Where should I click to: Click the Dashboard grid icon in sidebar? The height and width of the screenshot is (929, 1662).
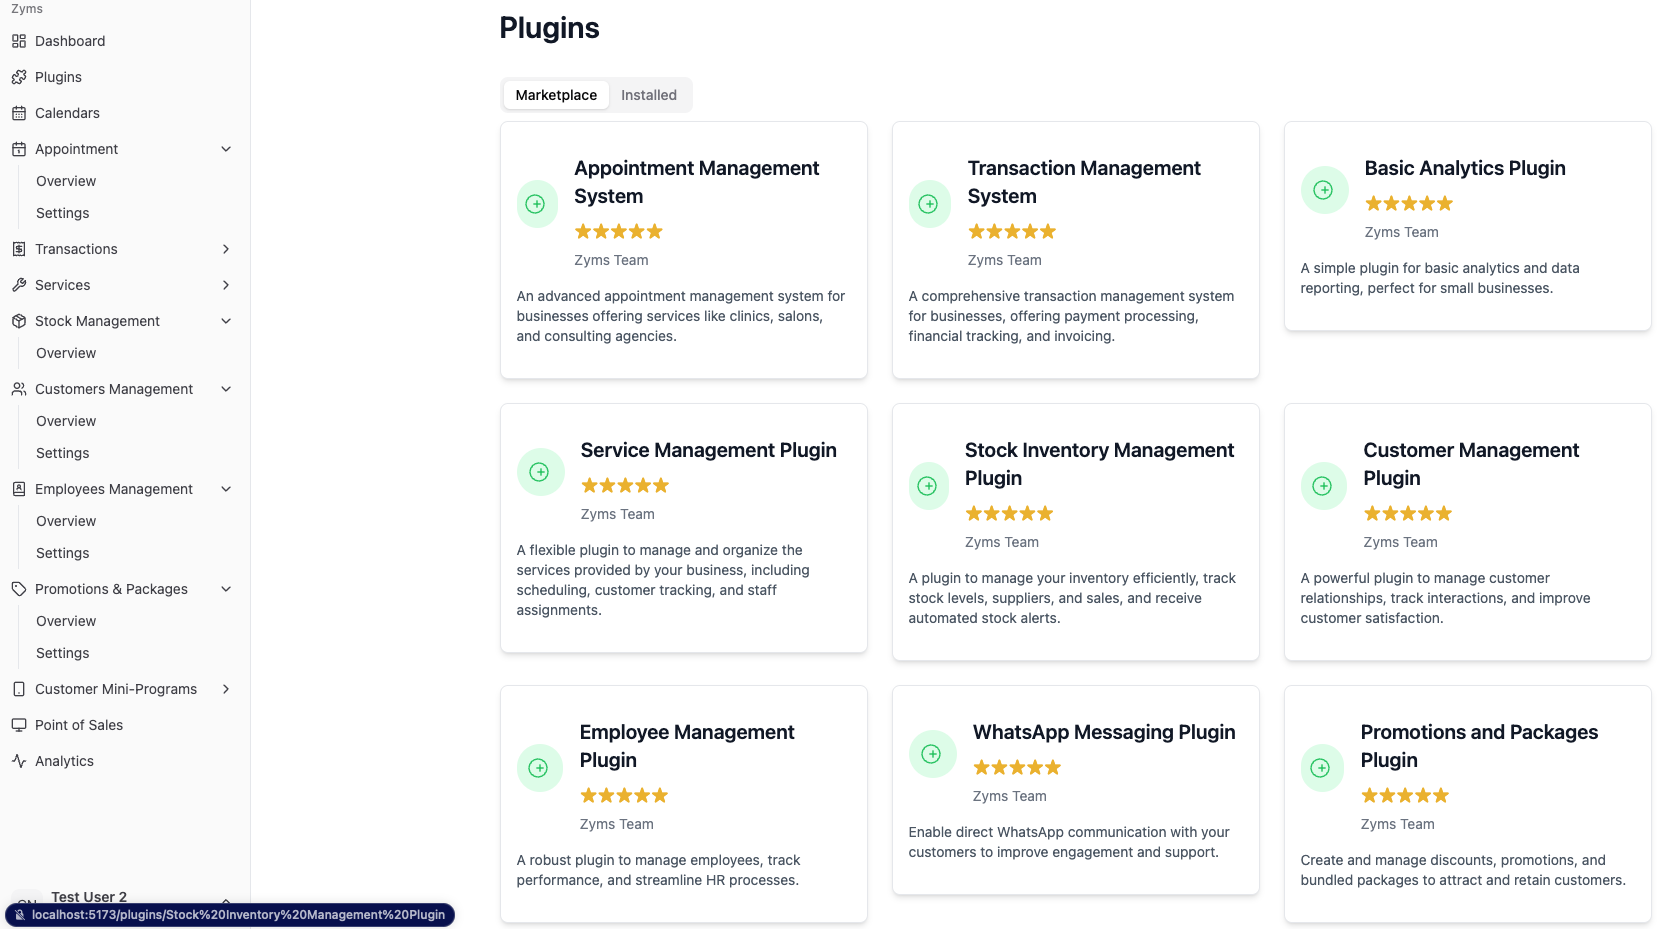point(19,41)
